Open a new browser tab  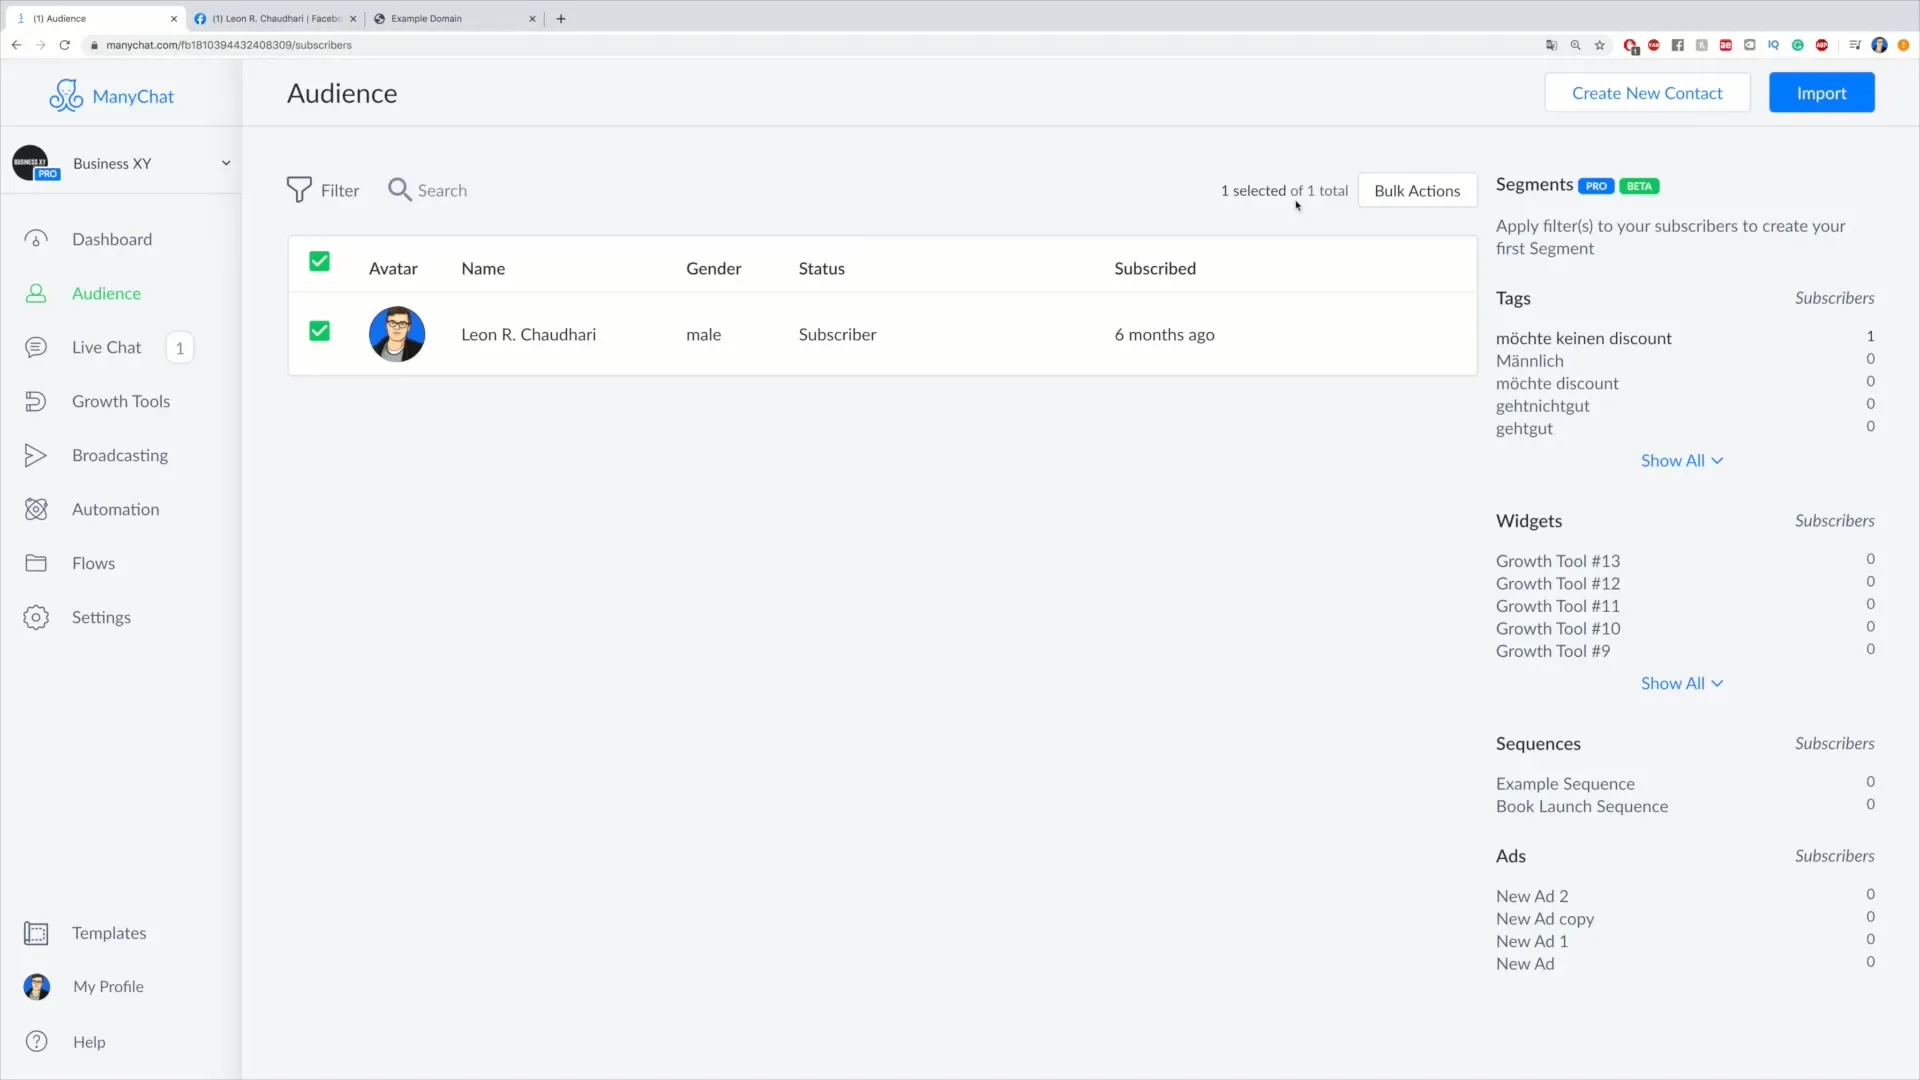(x=561, y=18)
